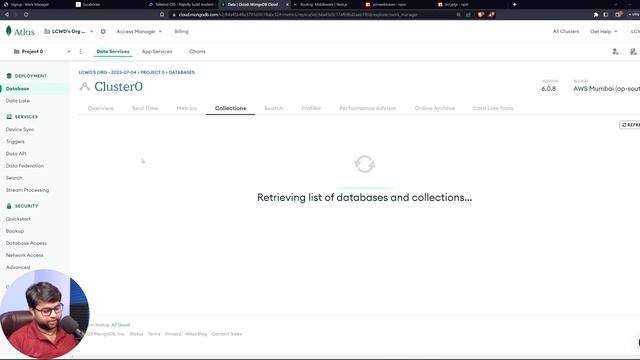Image resolution: width=640 pixels, height=360 pixels.
Task: Click the Brave shields icon
Action: pos(481,14)
